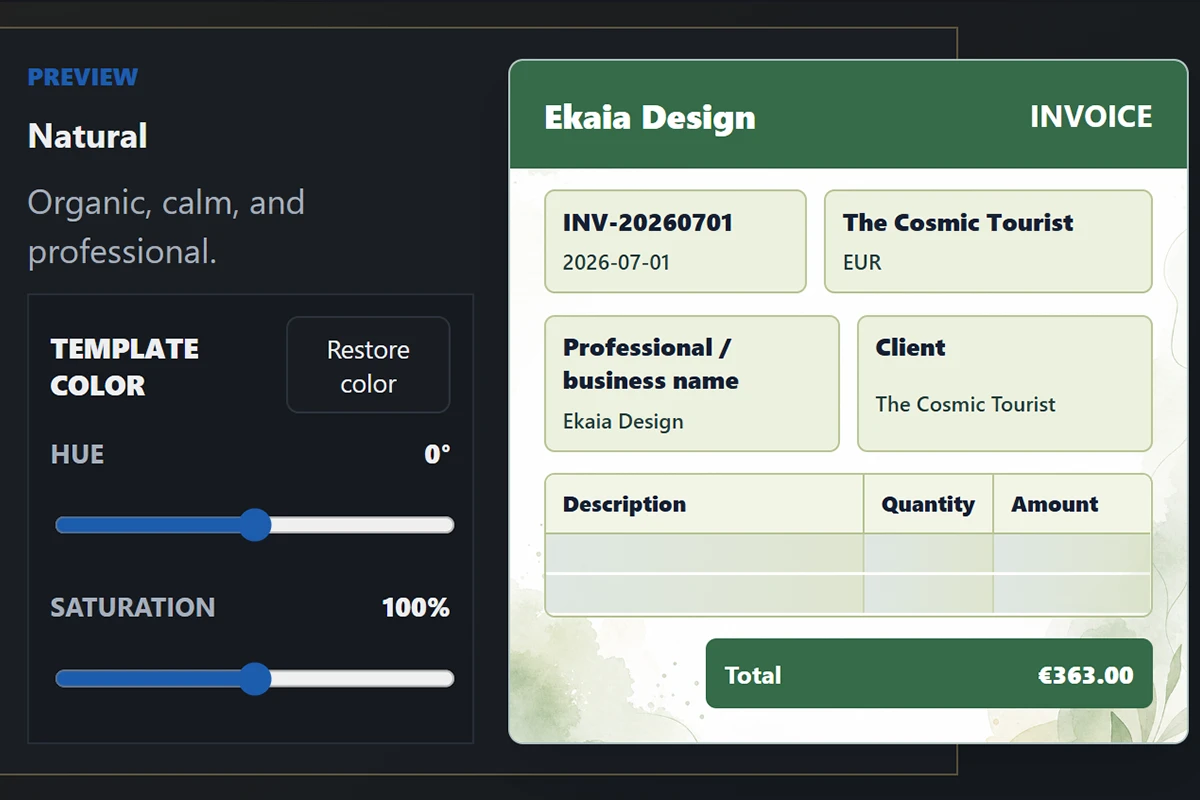Click the Restore color button
Screen dimensions: 1200x800
tap(368, 365)
